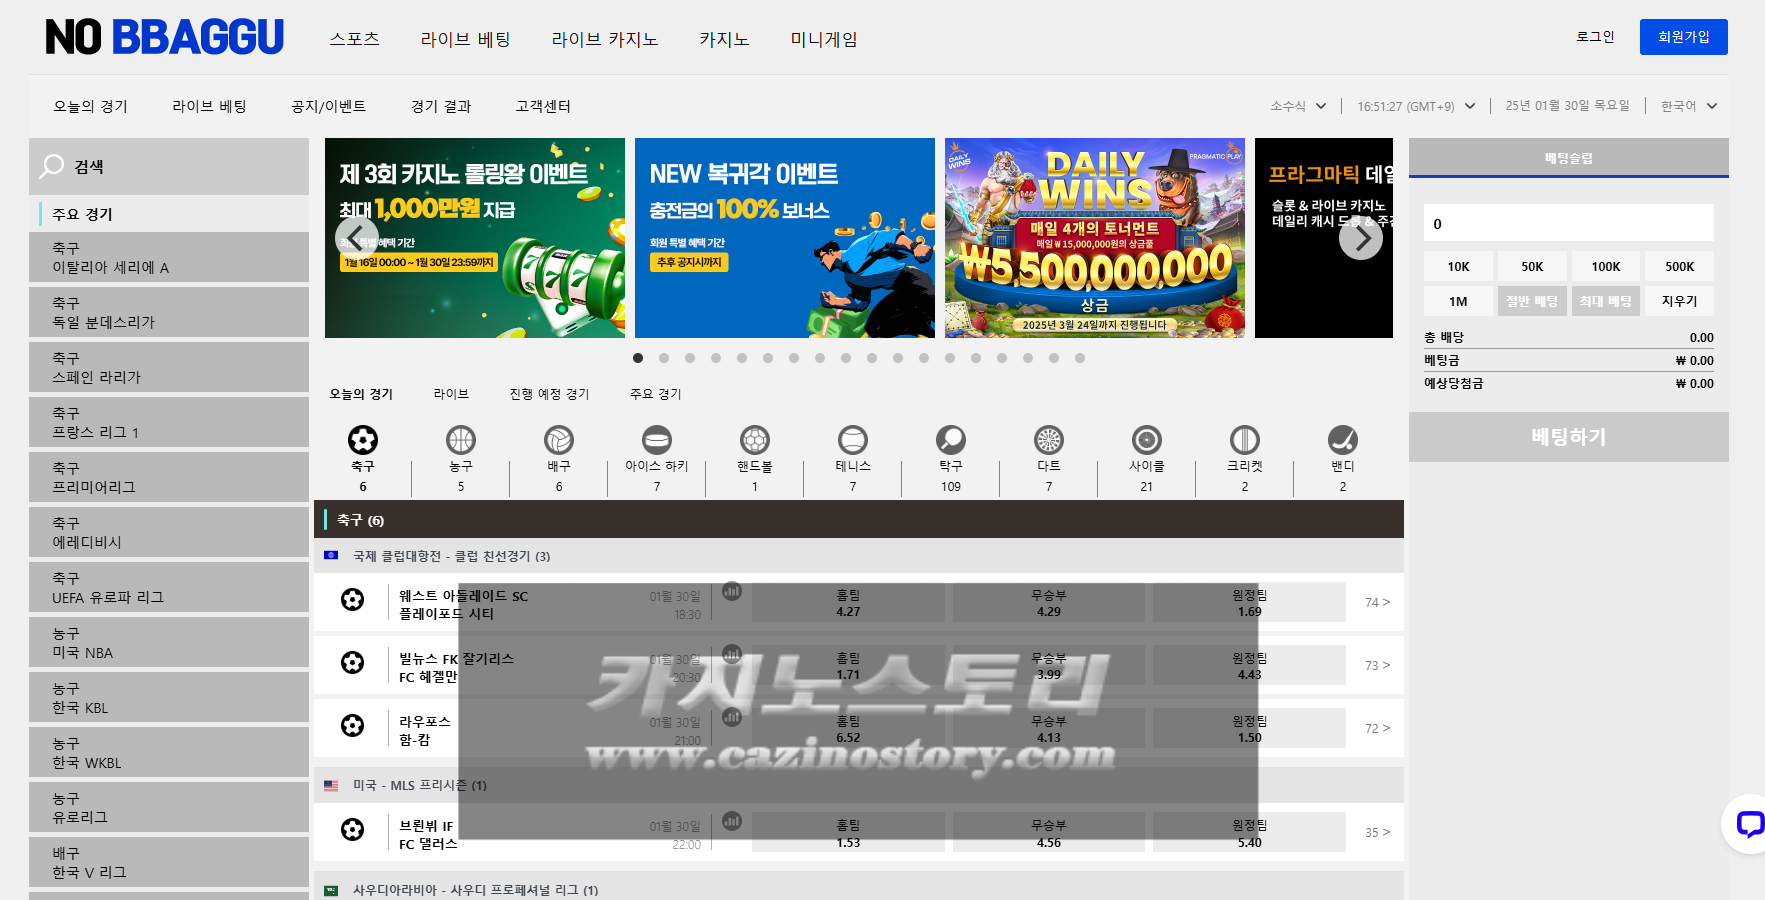1765x900 pixels.
Task: Select the 배구 volleyball sport icon
Action: point(558,440)
